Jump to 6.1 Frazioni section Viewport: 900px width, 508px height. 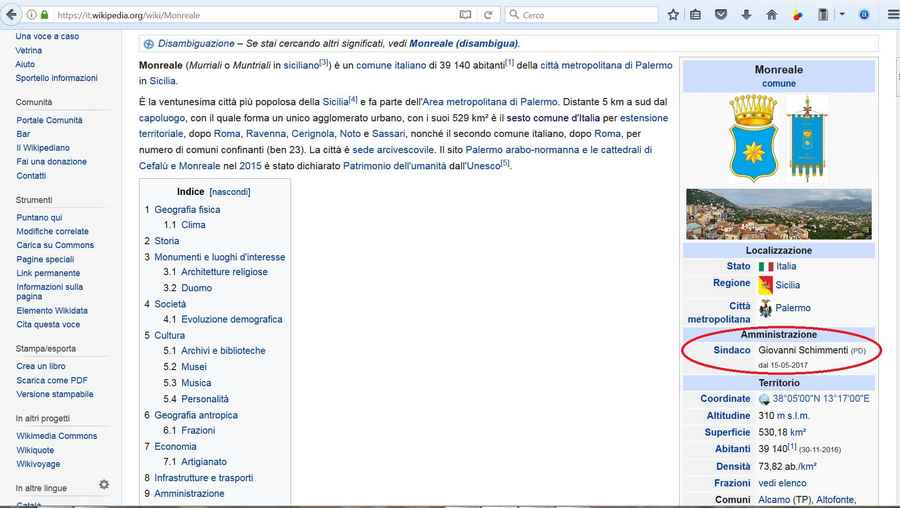pyautogui.click(x=189, y=431)
